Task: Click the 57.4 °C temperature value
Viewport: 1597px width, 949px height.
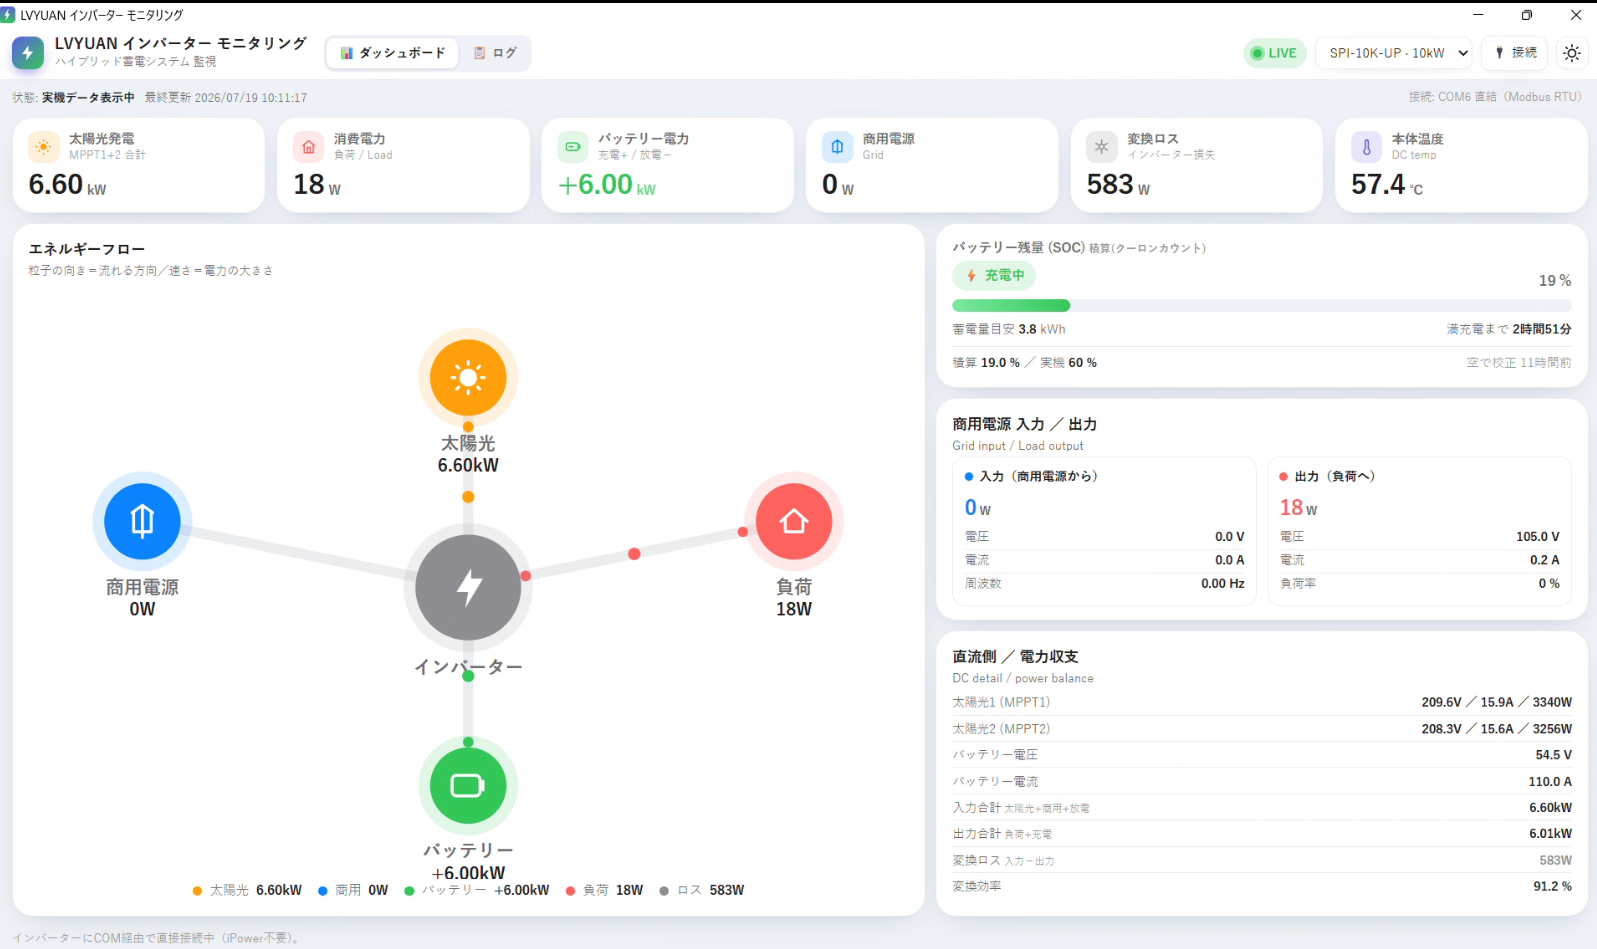Action: tap(1387, 185)
